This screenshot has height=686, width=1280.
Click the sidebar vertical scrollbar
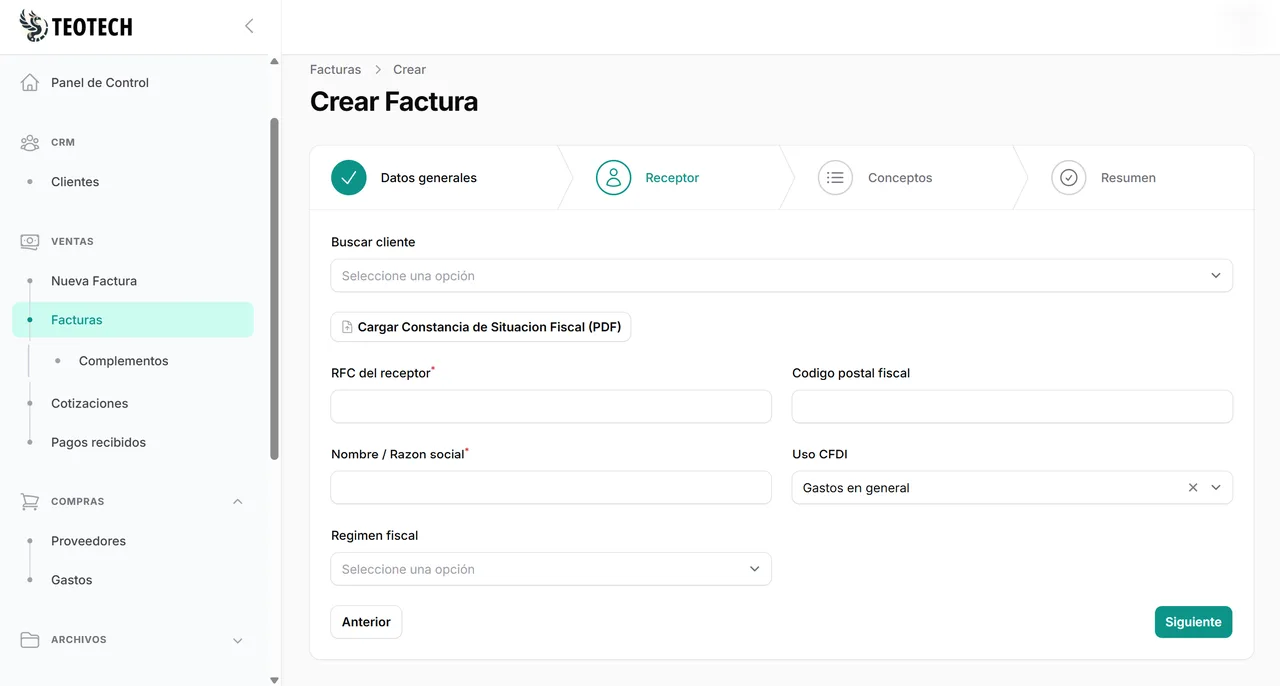coord(274,290)
